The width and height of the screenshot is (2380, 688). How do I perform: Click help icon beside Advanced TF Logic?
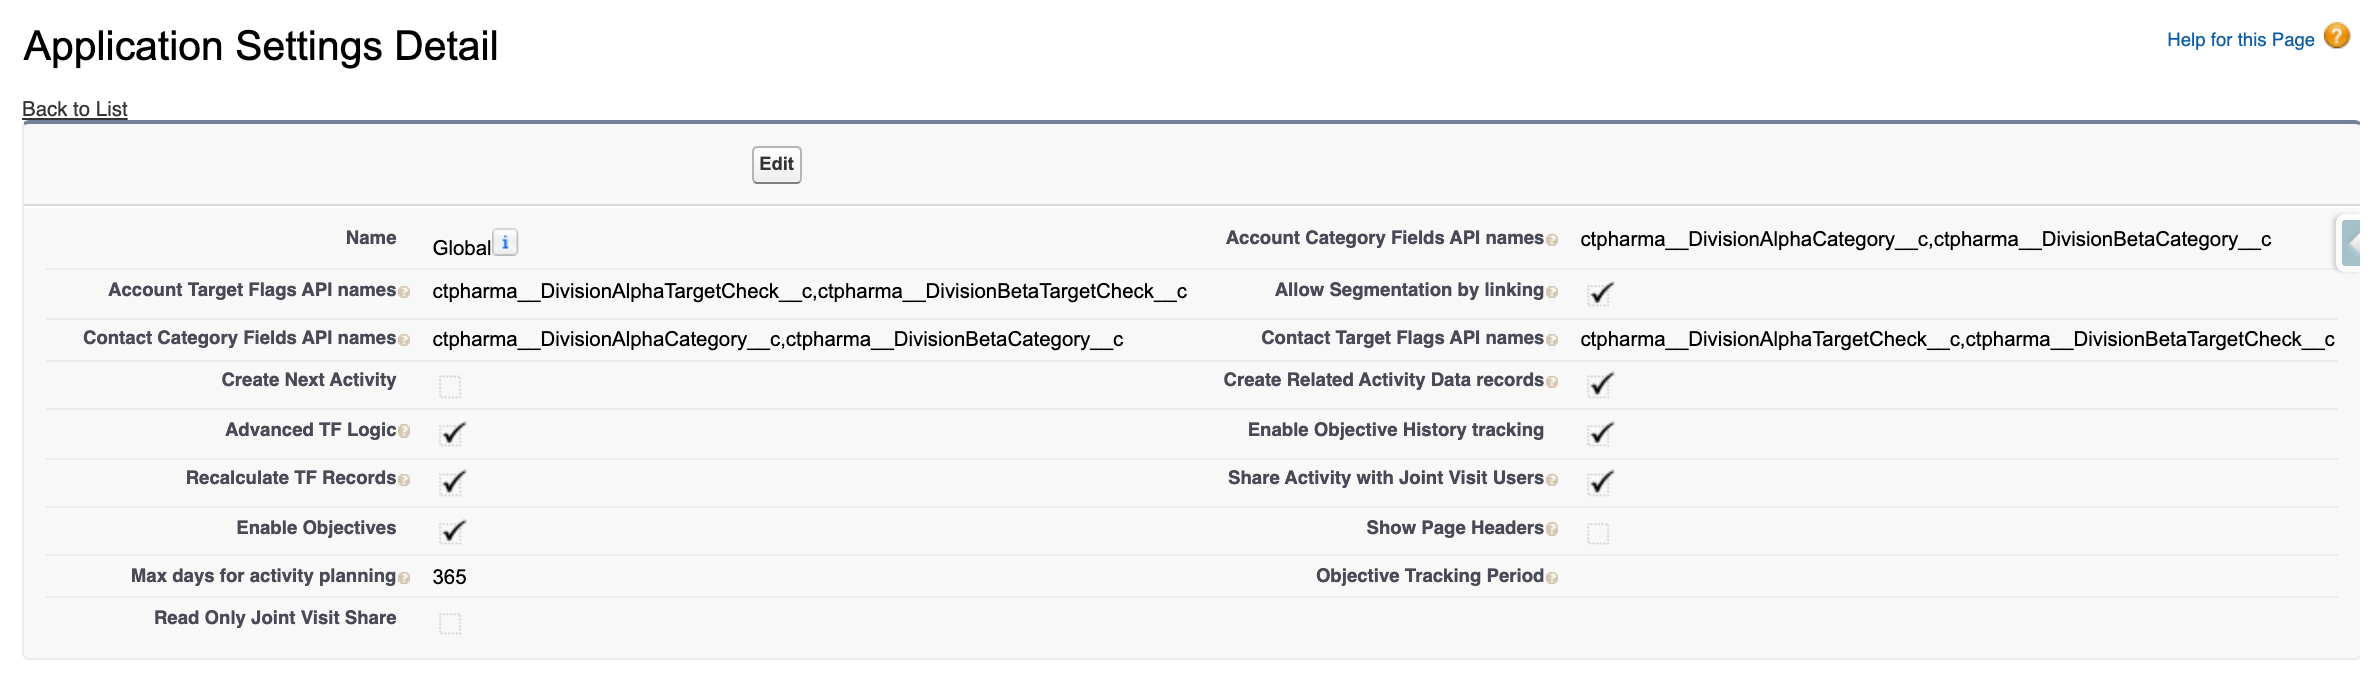click(x=404, y=432)
